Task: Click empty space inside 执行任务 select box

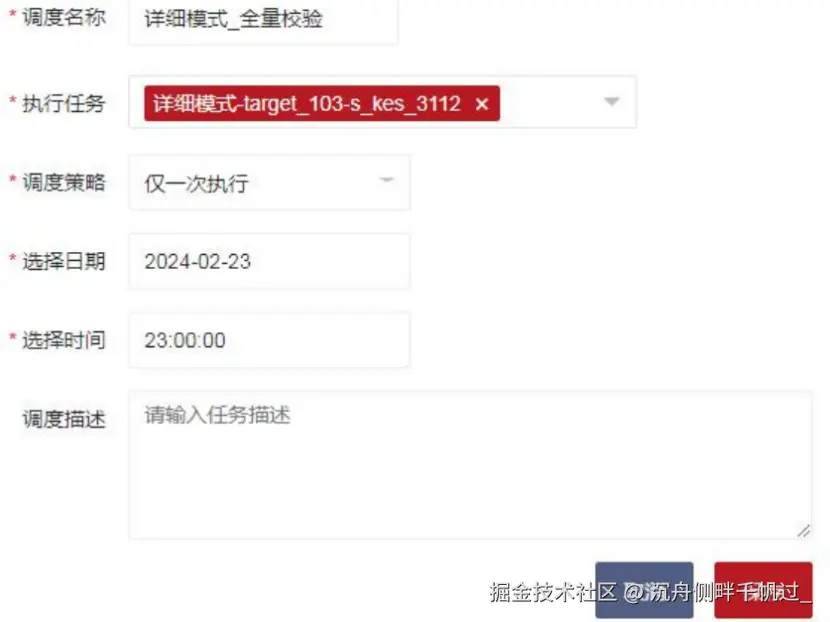Action: pyautogui.click(x=551, y=102)
